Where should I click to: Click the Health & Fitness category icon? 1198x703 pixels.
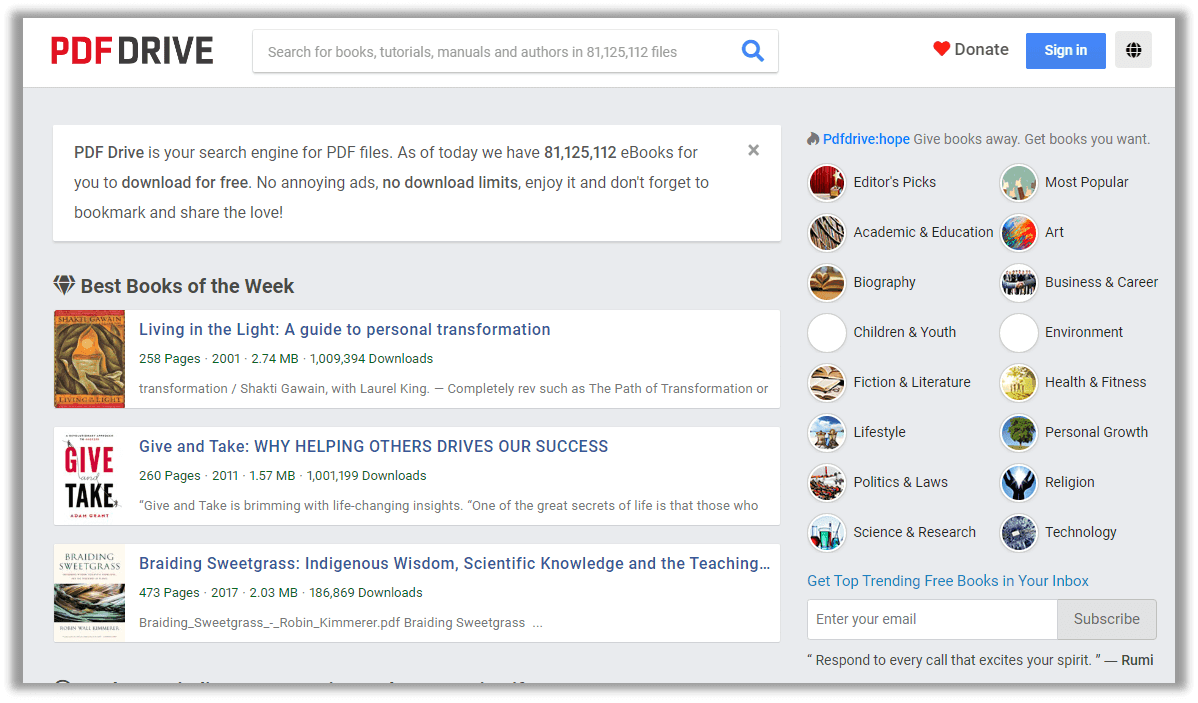click(x=1018, y=383)
